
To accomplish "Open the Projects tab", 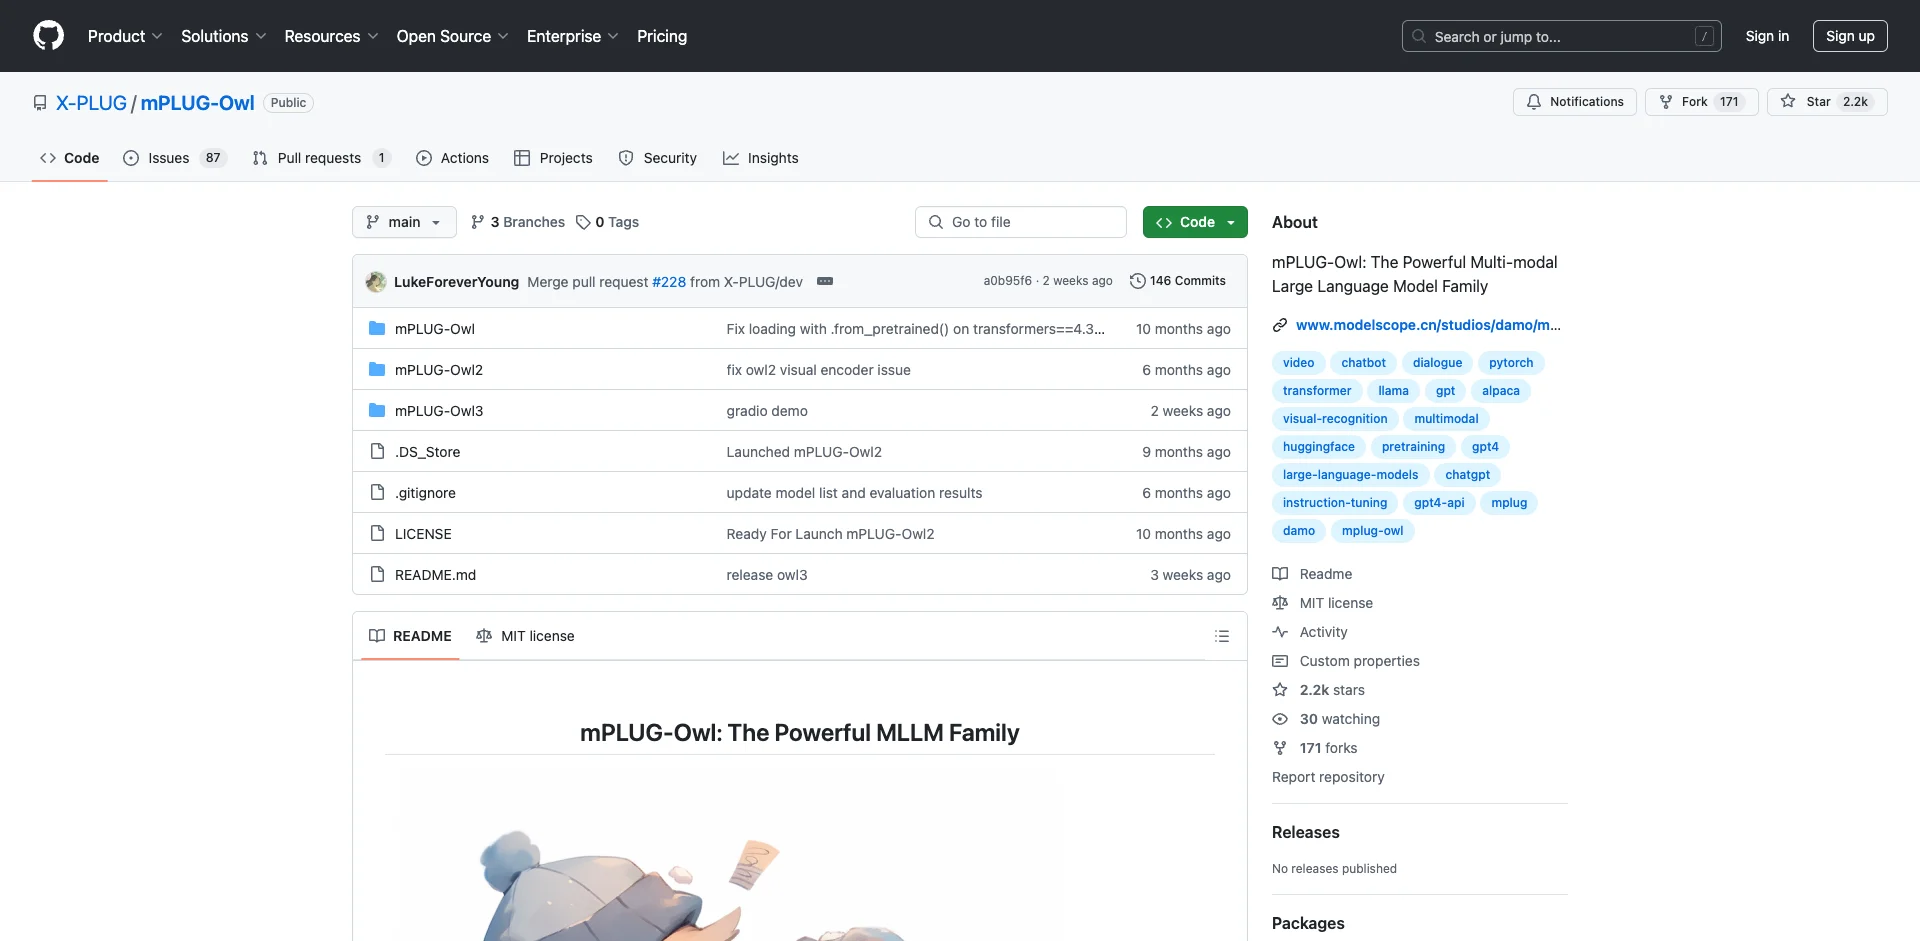I will [x=553, y=158].
